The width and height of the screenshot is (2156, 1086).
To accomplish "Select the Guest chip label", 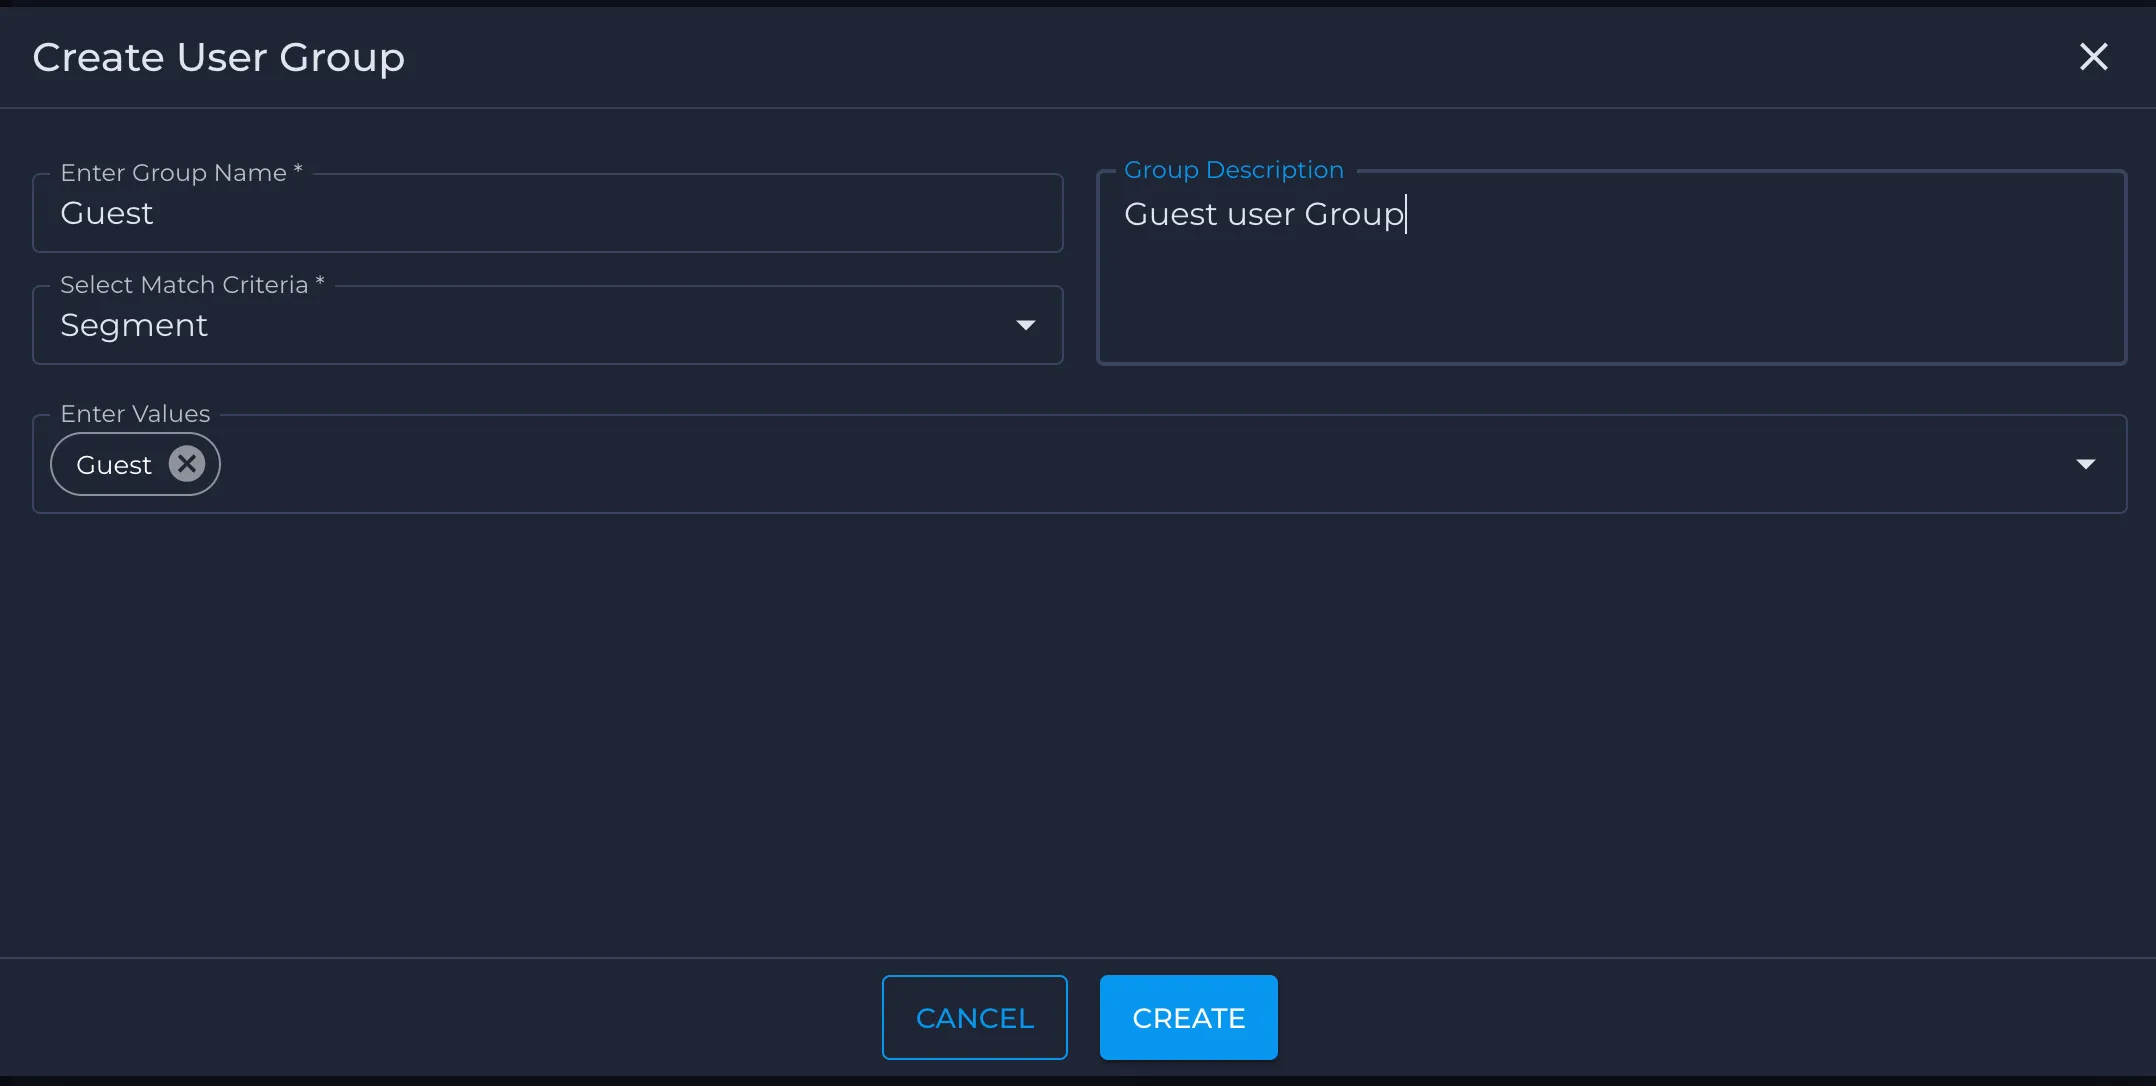I will point(114,465).
